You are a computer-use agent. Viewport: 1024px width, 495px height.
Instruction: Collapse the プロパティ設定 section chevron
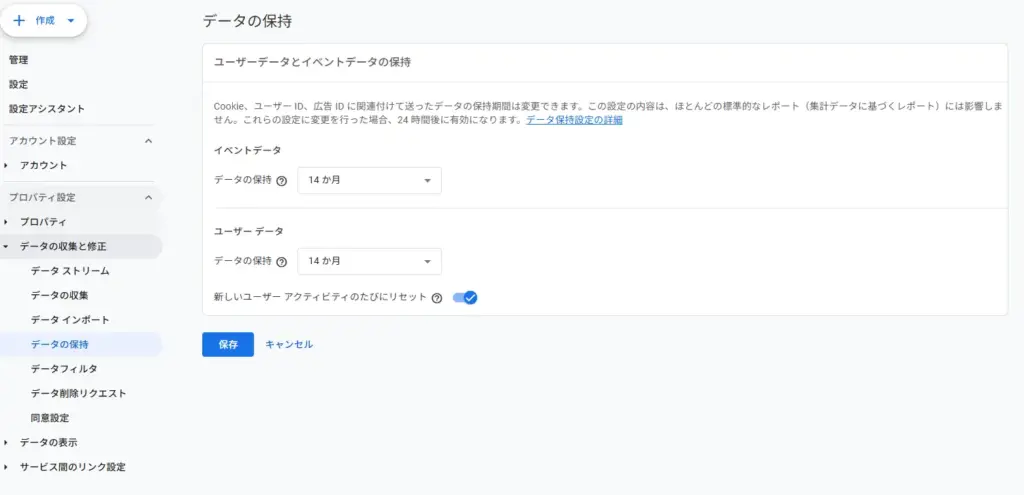pyautogui.click(x=148, y=197)
